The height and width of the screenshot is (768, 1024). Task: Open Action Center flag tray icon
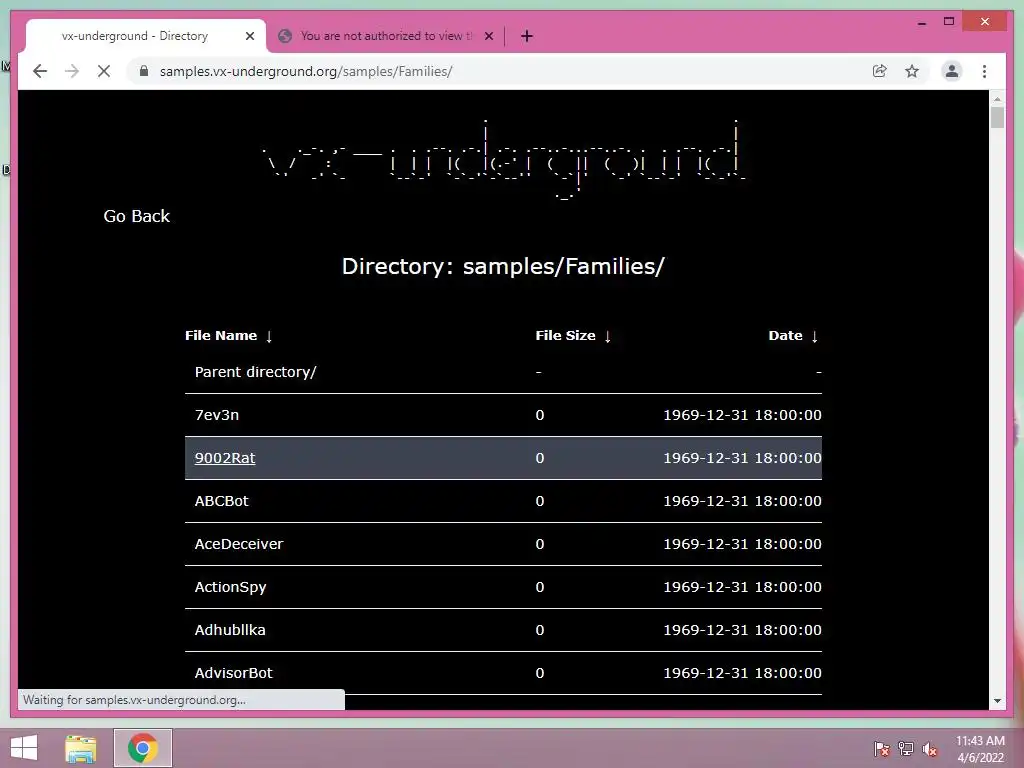pos(881,749)
